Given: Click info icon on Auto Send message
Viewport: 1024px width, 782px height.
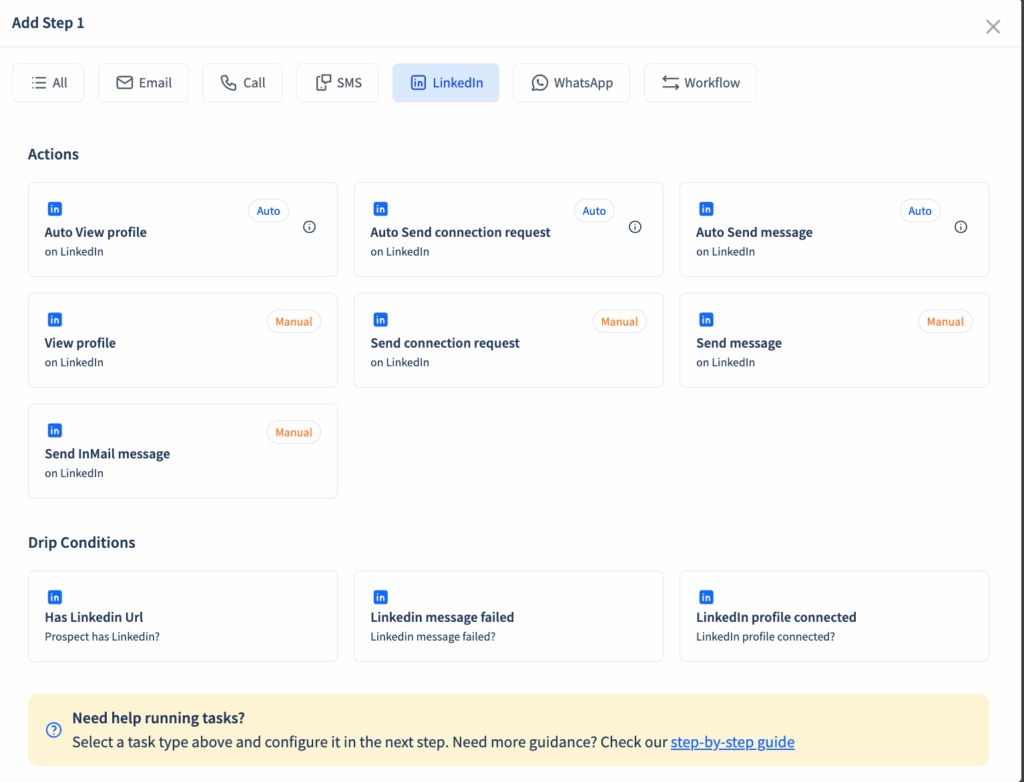Looking at the screenshot, I should (x=961, y=227).
